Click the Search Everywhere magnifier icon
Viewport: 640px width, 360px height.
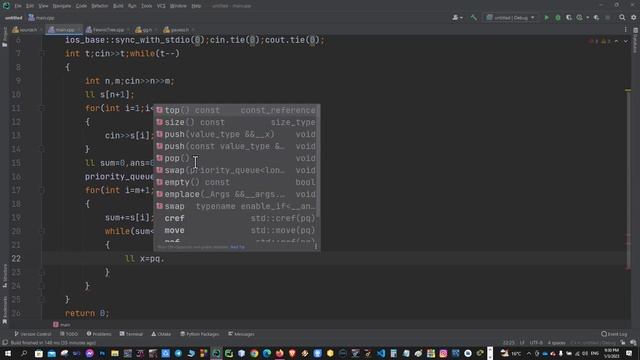pyautogui.click(x=622, y=18)
